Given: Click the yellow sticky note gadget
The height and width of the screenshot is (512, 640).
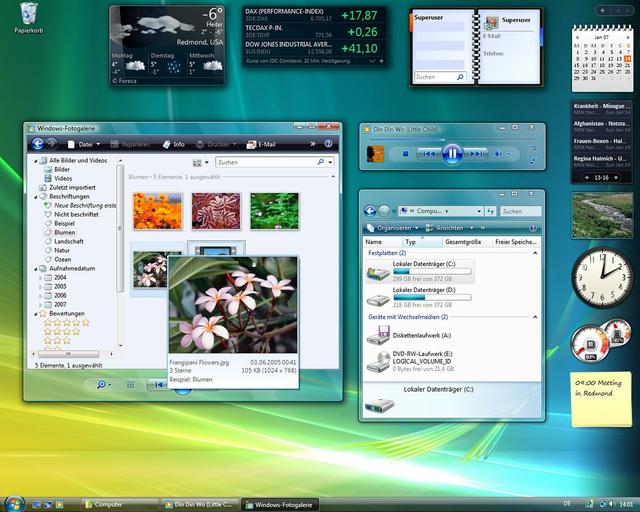Looking at the screenshot, I should click(601, 399).
